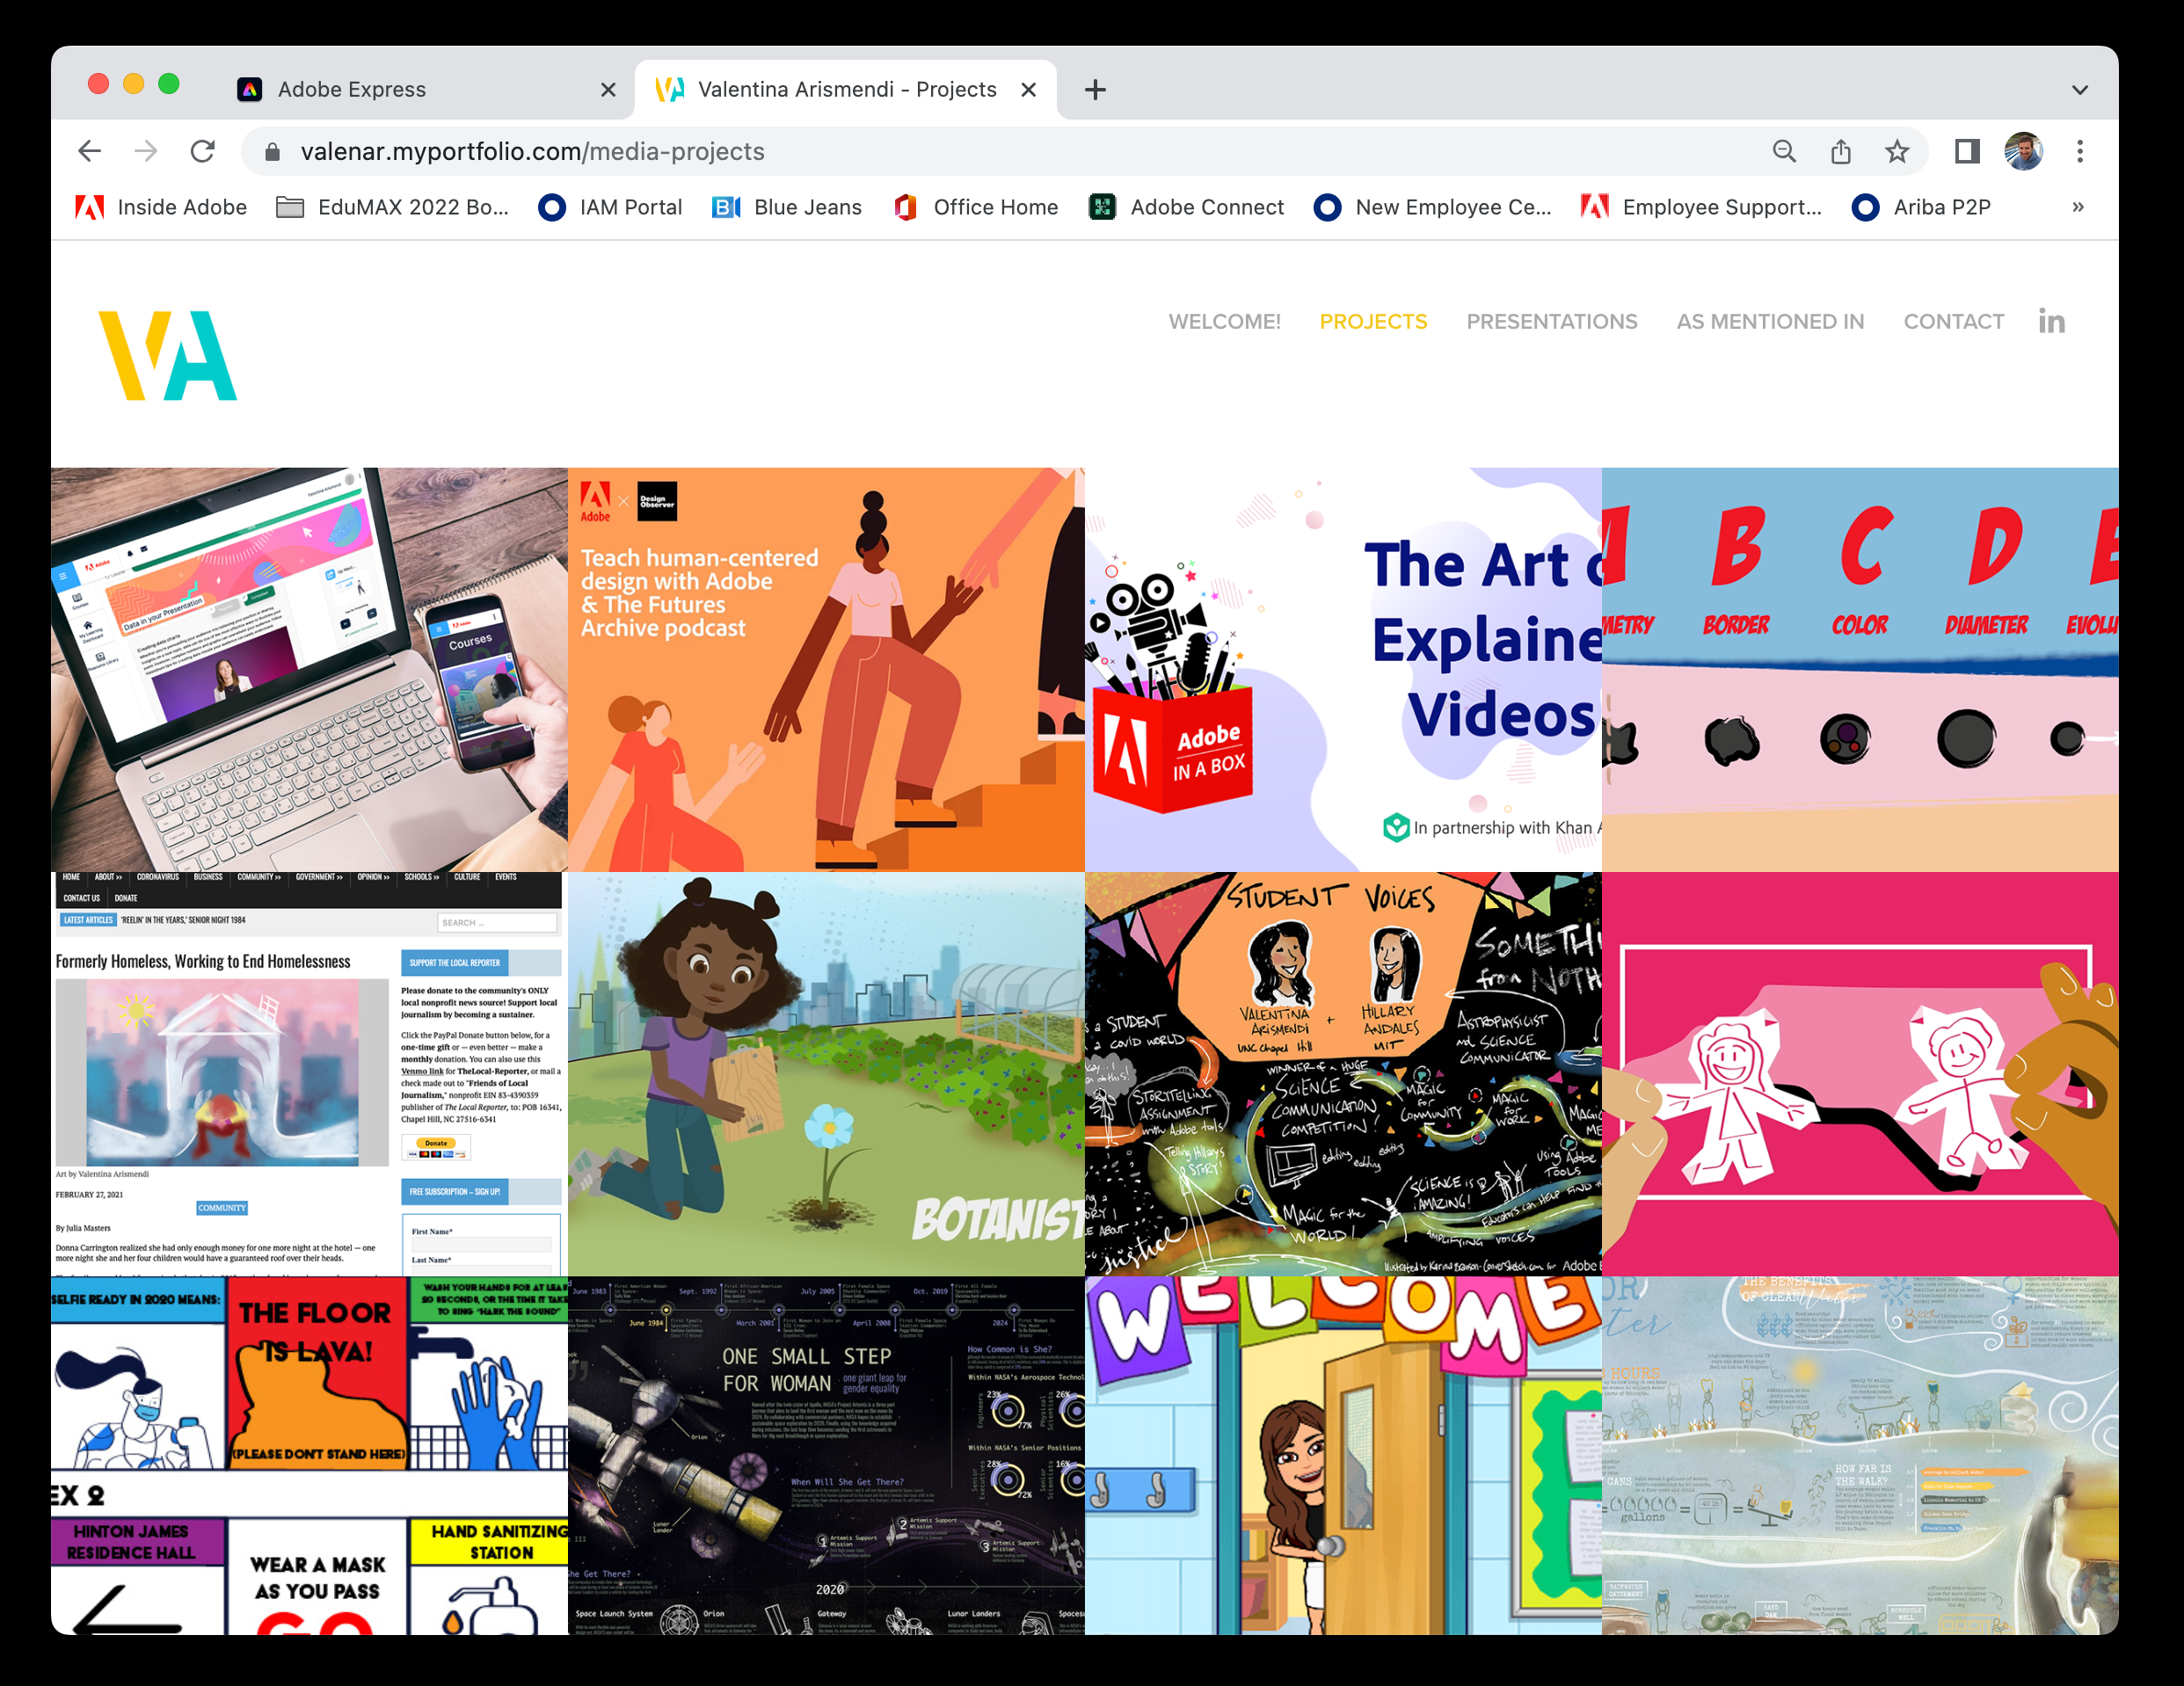Viewport: 2184px width, 1686px height.
Task: Expand the tab search dropdown arrow
Action: click(x=2079, y=90)
